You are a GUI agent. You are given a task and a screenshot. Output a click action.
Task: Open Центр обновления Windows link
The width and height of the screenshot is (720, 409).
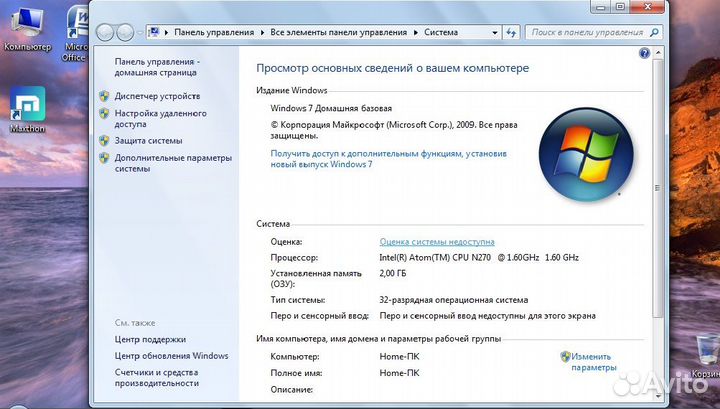[x=171, y=356]
